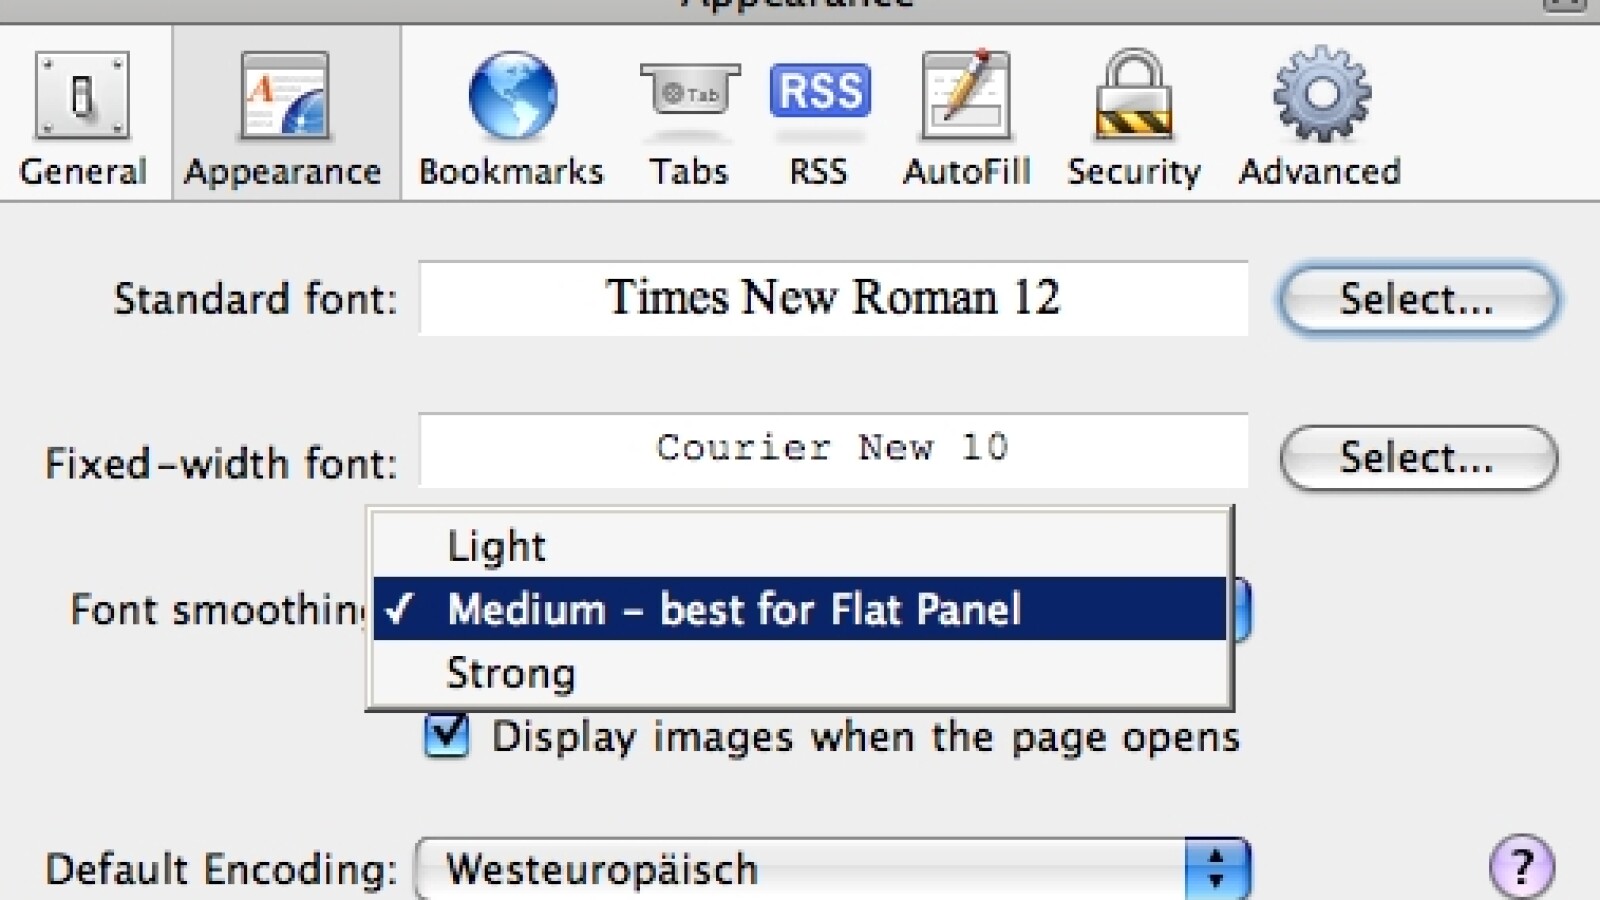Click Select button for Standard font
This screenshot has height=900, width=1600.
(x=1417, y=299)
